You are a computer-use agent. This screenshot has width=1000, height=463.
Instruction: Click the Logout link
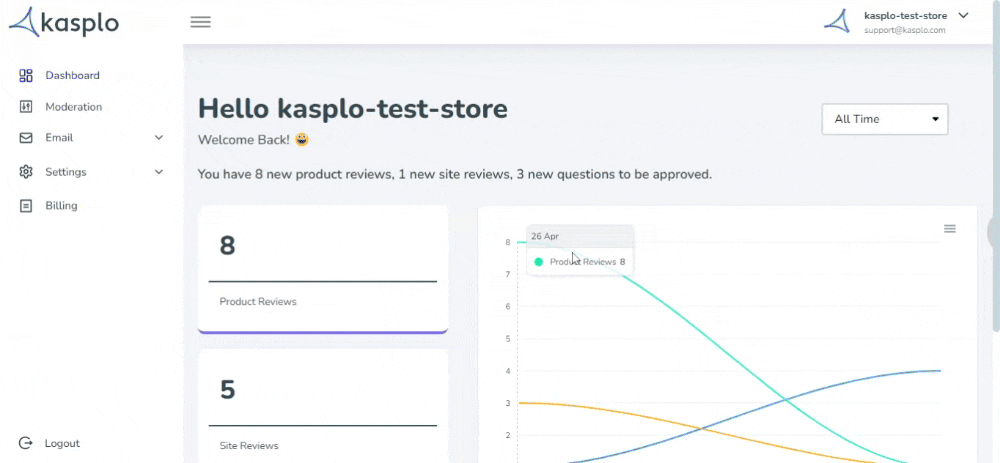click(x=62, y=443)
